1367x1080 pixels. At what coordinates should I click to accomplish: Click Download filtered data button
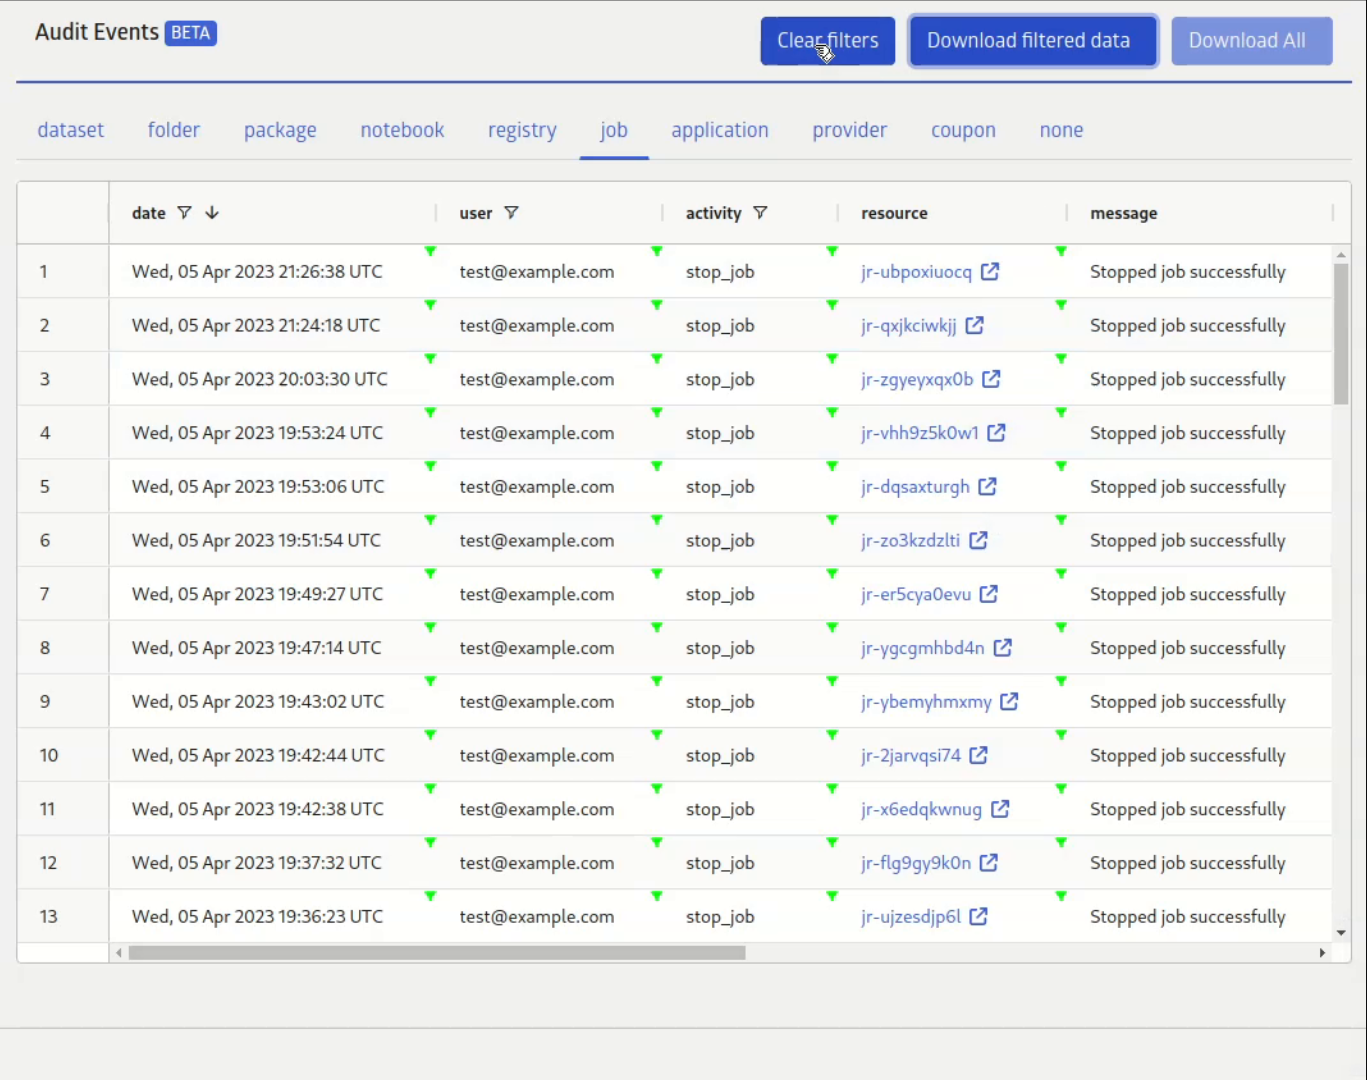[1033, 41]
